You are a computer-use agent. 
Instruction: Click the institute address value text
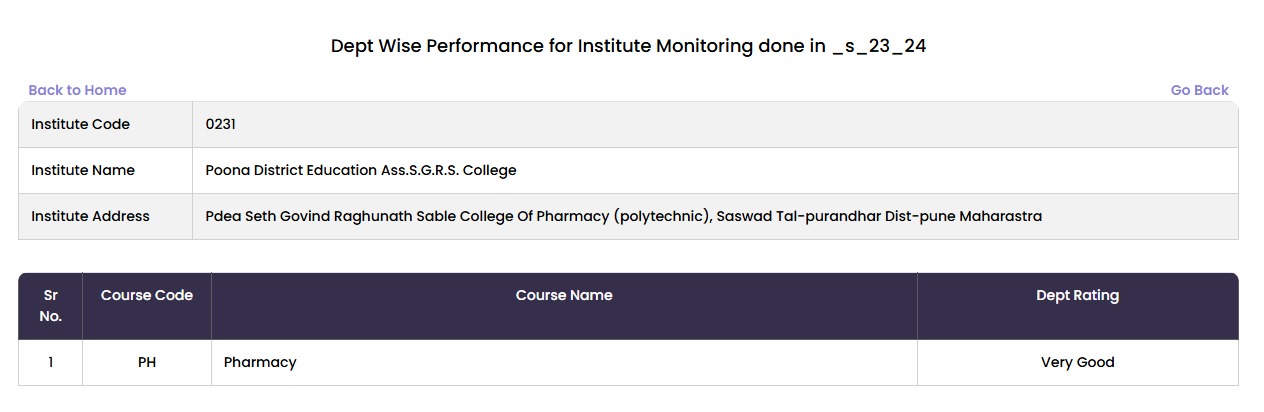[623, 217]
